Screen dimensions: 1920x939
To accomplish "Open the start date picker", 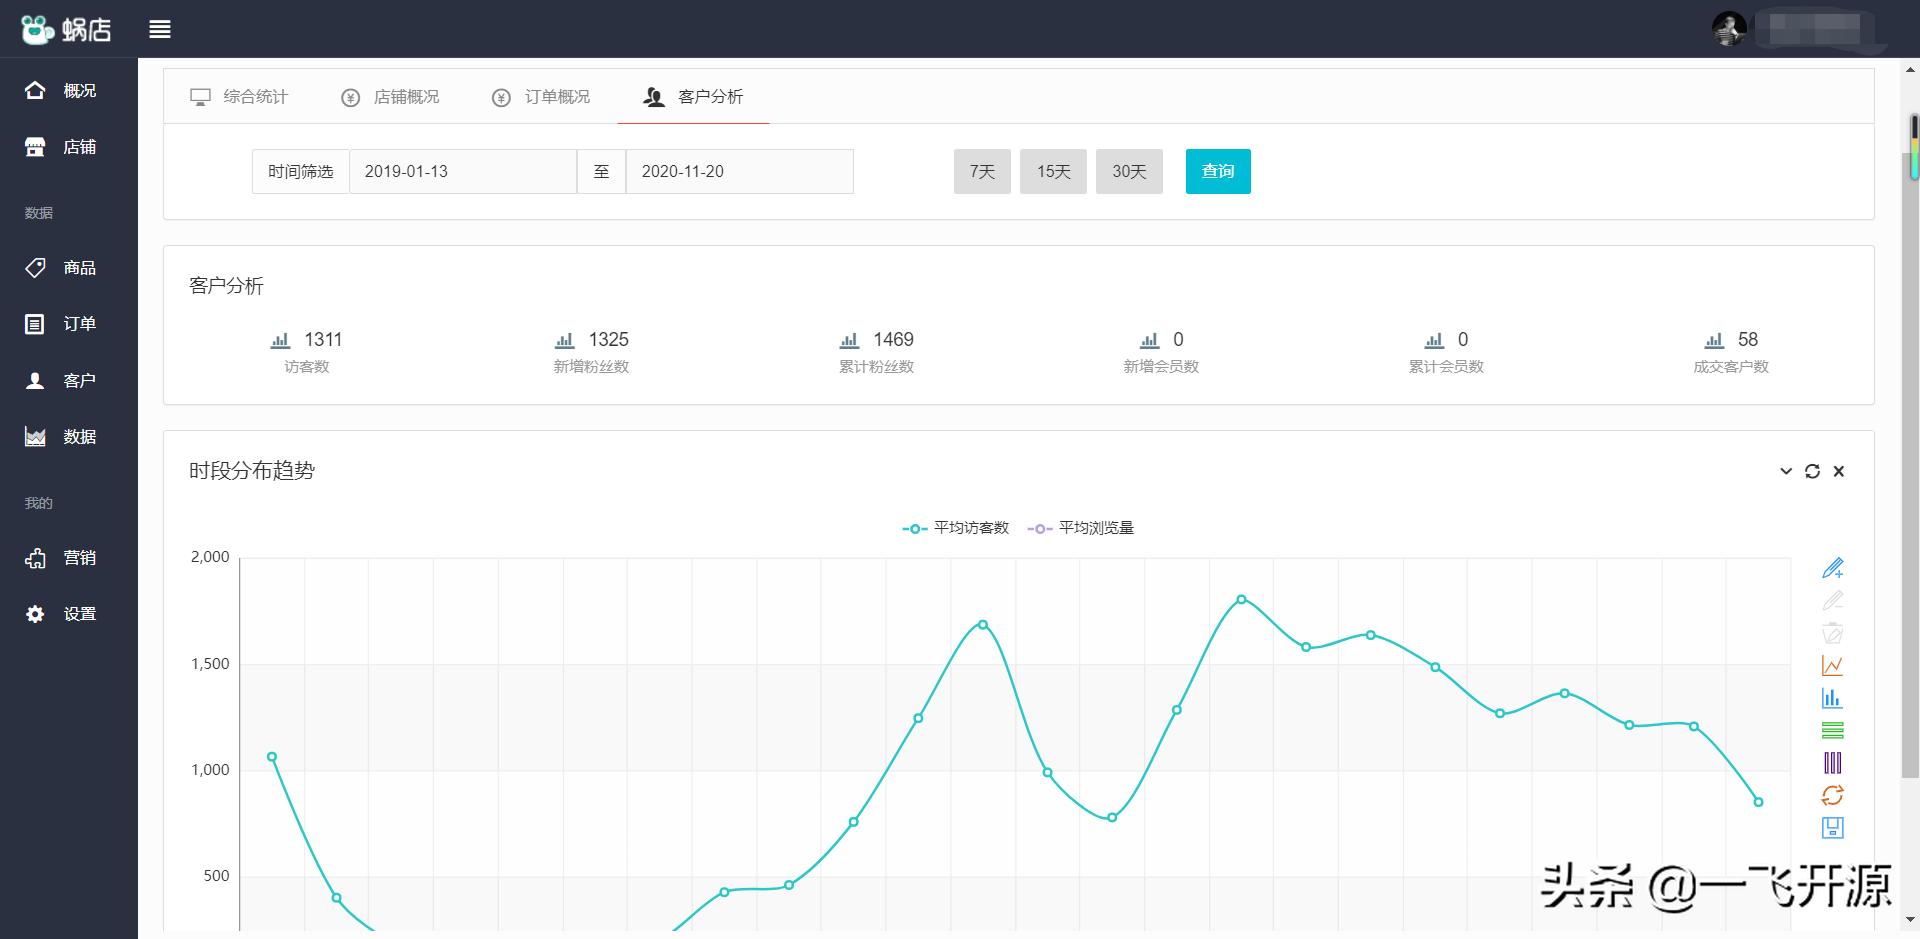I will [x=462, y=171].
